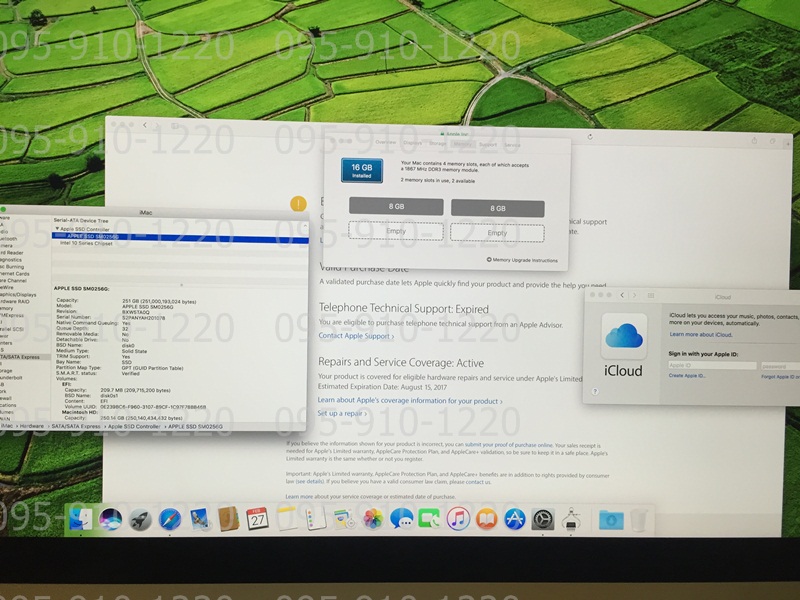Click the Share icon in Safari toolbar

(754, 141)
